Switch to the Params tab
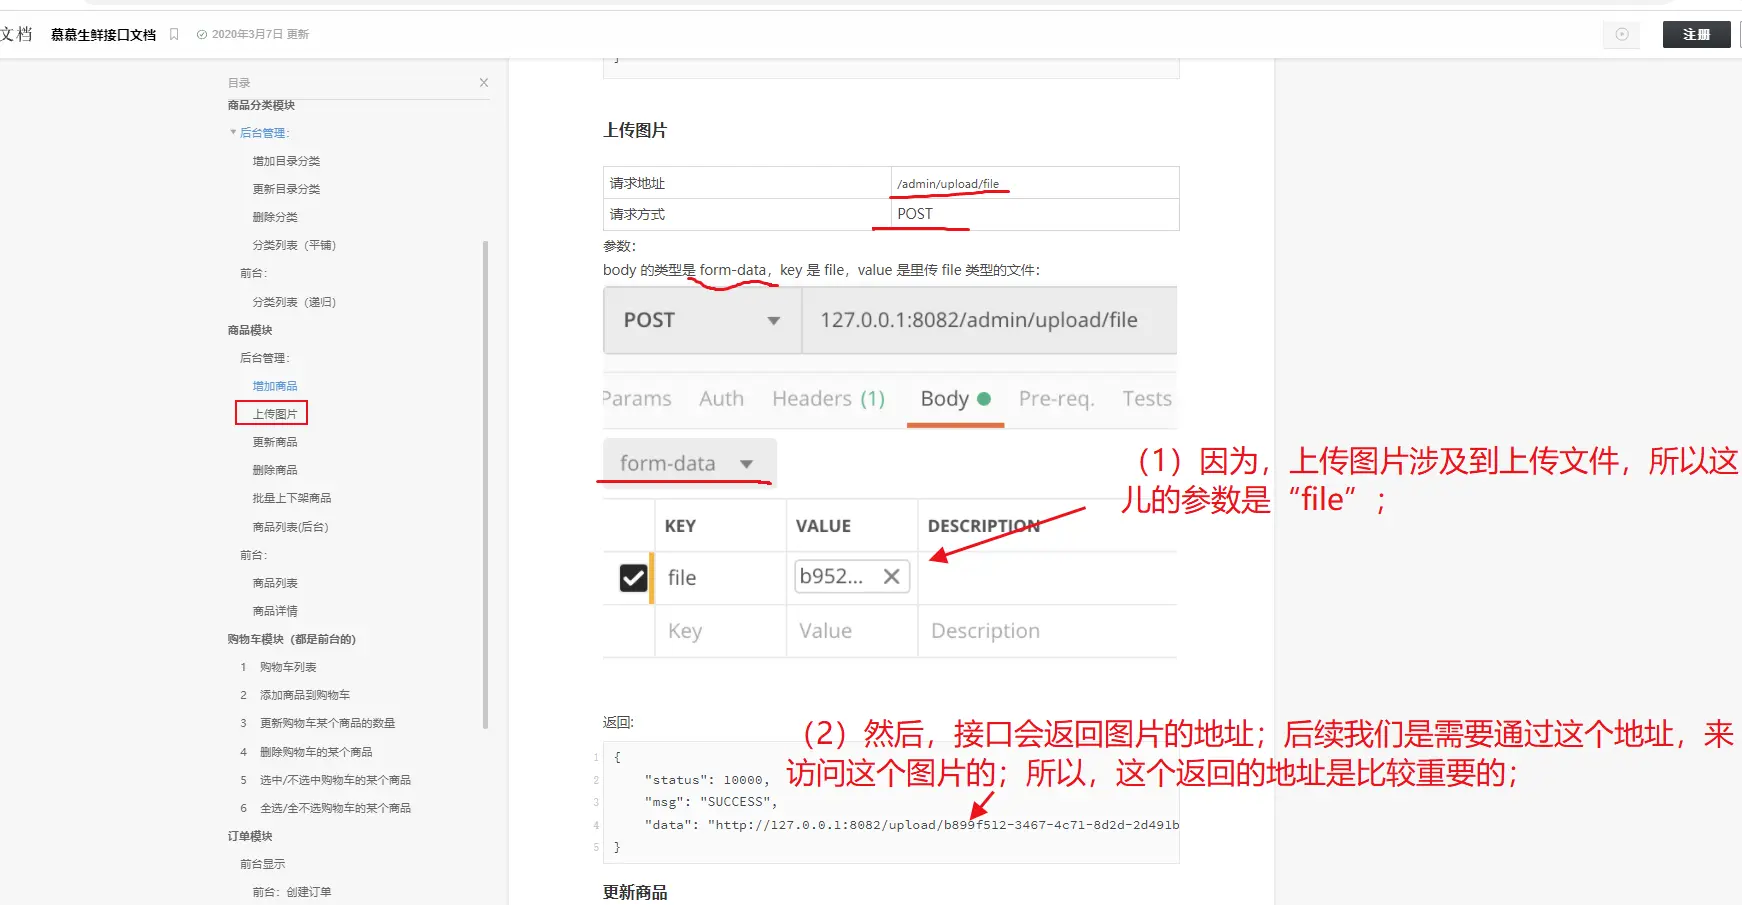 (x=637, y=399)
